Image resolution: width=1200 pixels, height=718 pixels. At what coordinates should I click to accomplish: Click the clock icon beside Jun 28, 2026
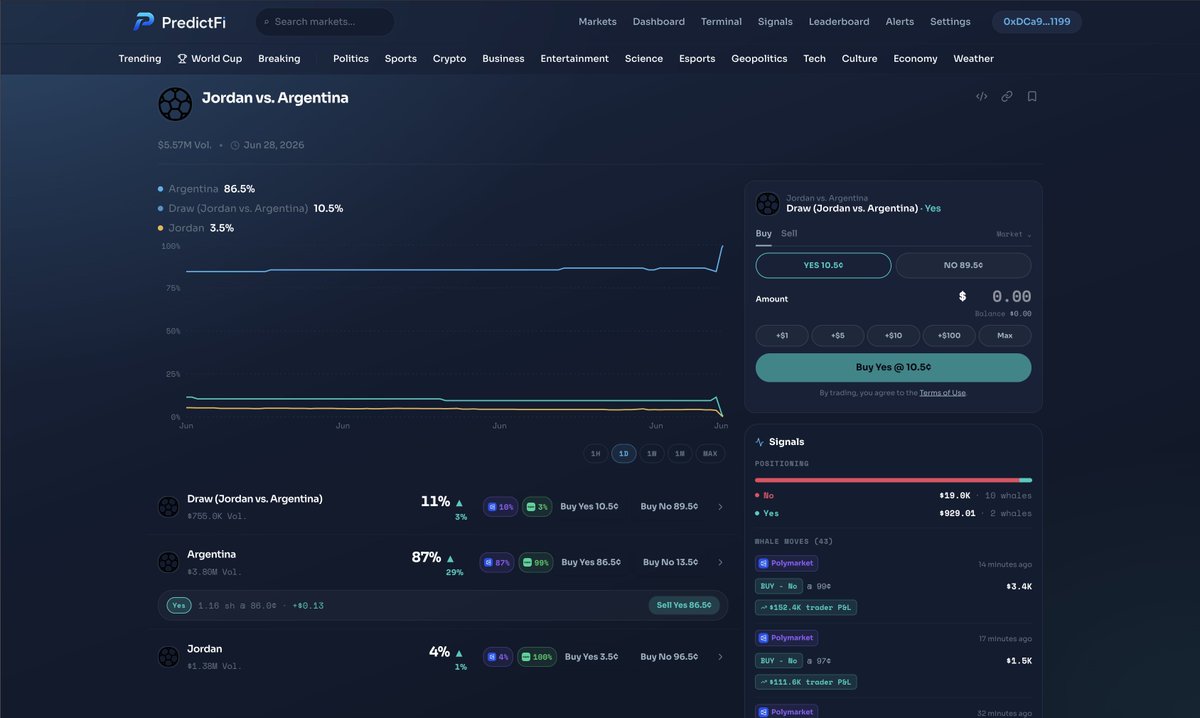(x=235, y=145)
